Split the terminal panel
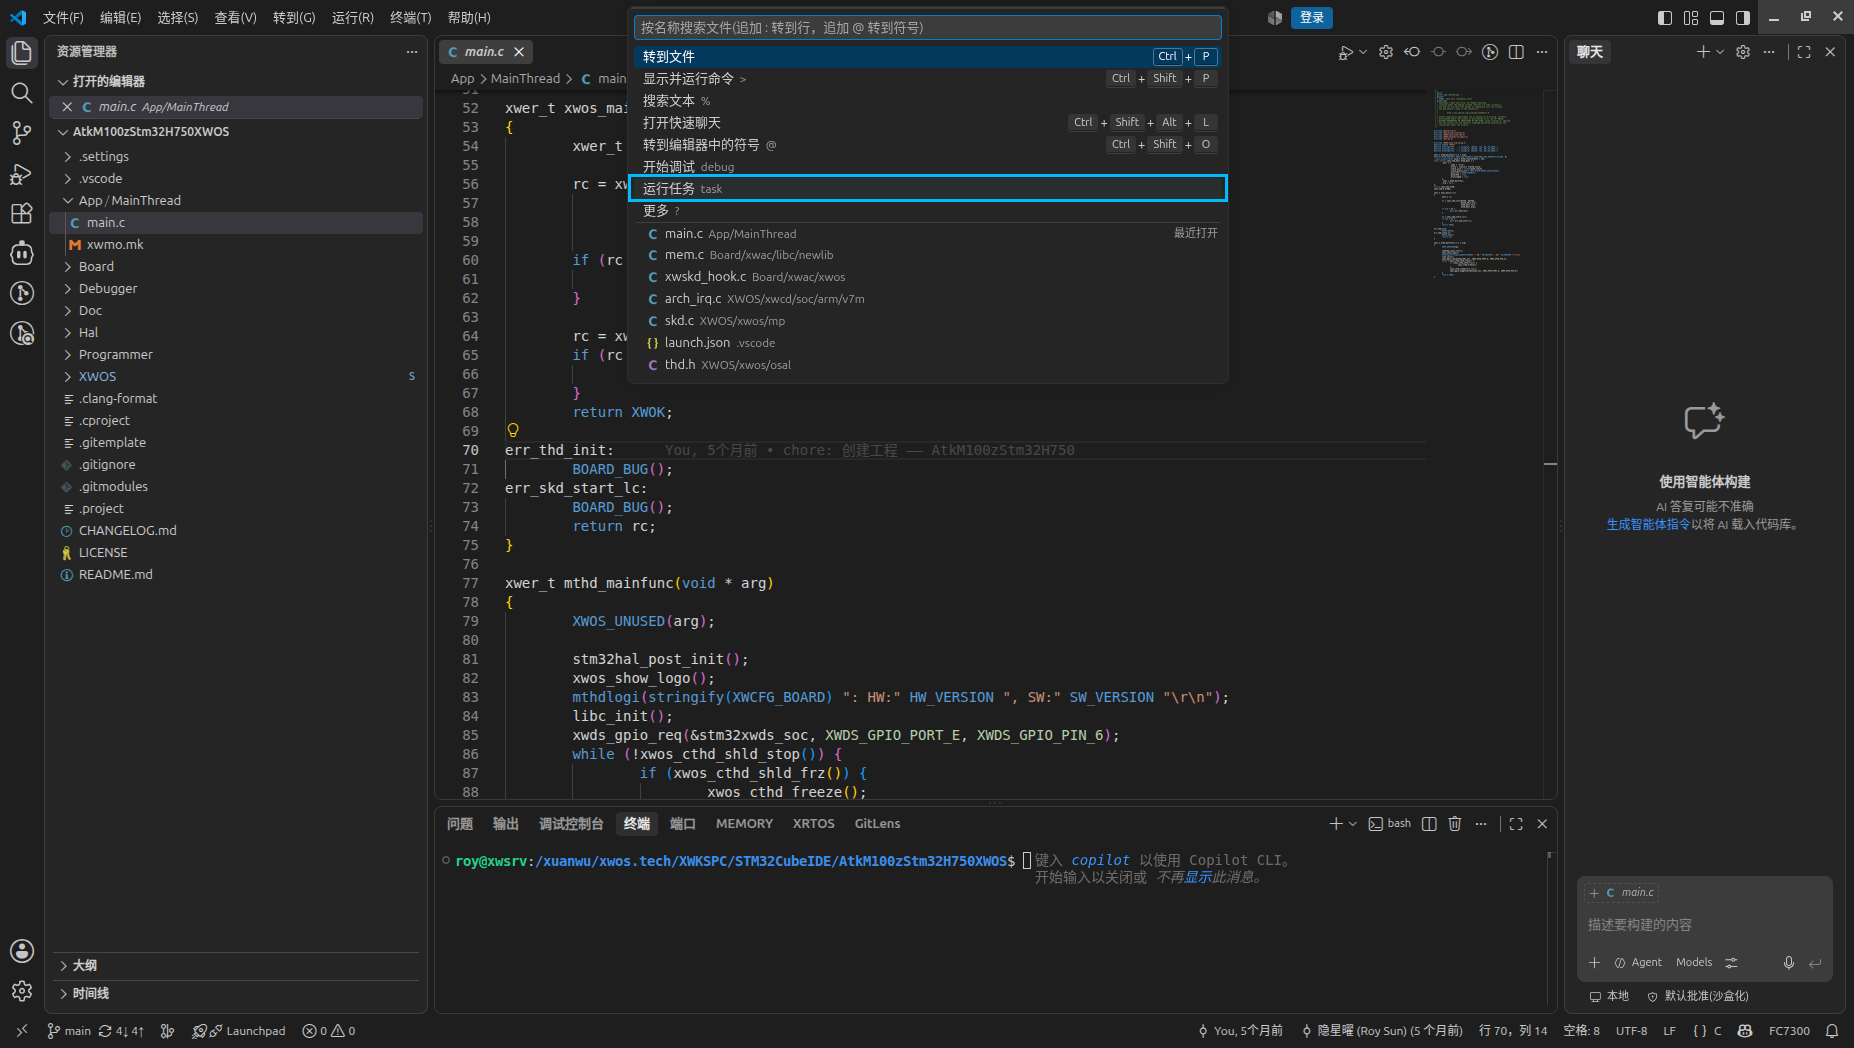The height and width of the screenshot is (1048, 1854). click(1429, 824)
